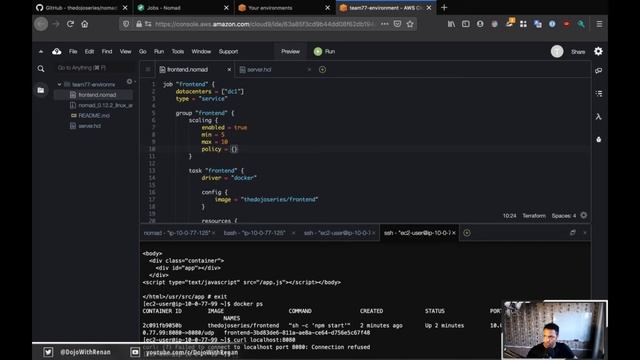Open the Collaborate panel icon
640x360 pixels.
[x=599, y=71]
